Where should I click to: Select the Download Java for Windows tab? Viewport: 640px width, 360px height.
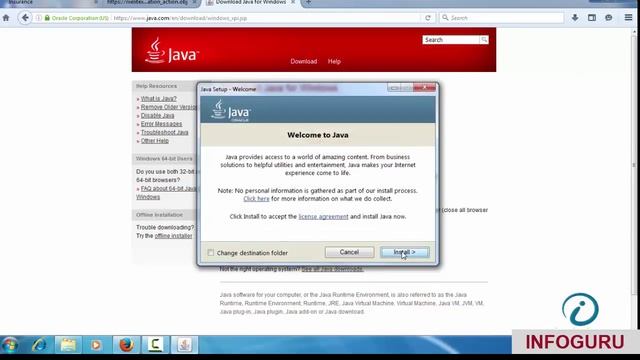(x=251, y=3)
